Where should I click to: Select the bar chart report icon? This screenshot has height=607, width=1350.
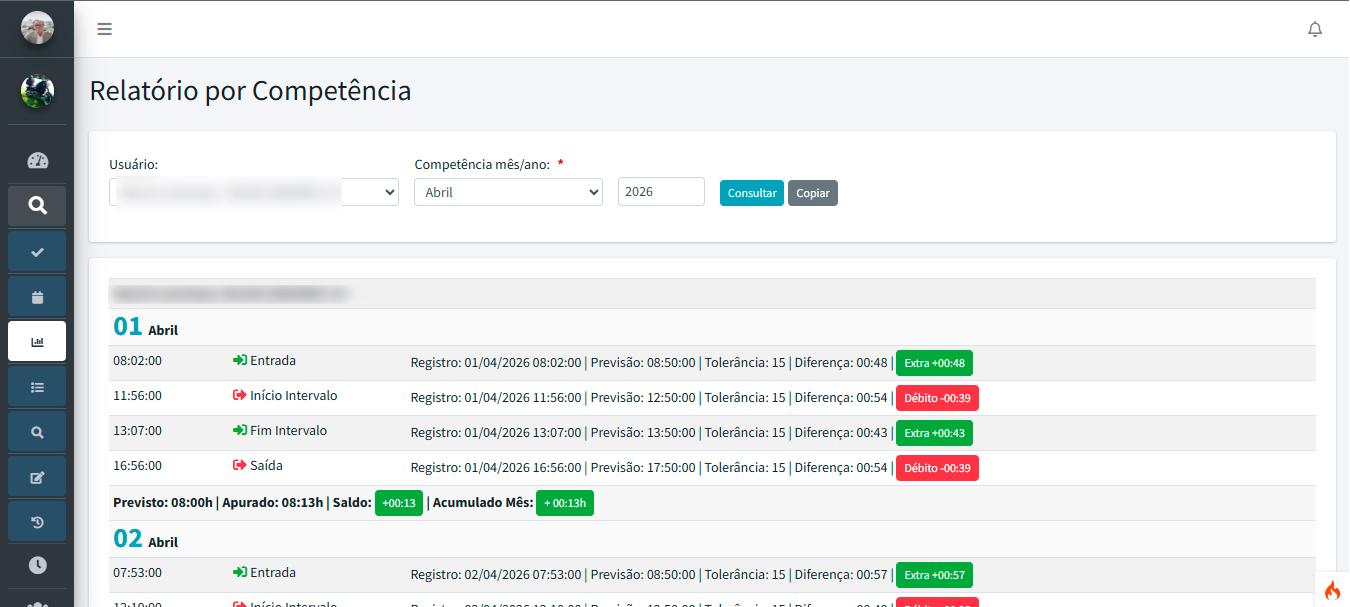[x=37, y=341]
